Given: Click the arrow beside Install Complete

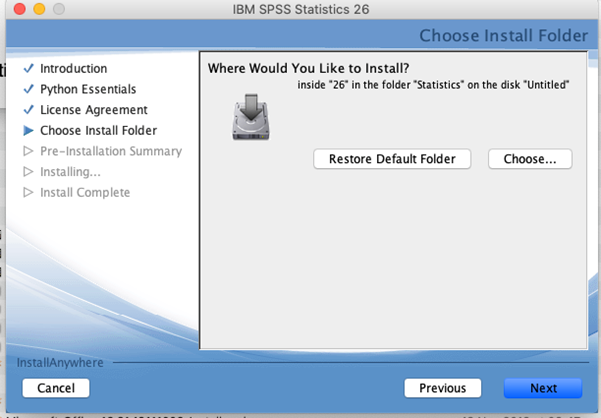Looking at the screenshot, I should point(28,192).
